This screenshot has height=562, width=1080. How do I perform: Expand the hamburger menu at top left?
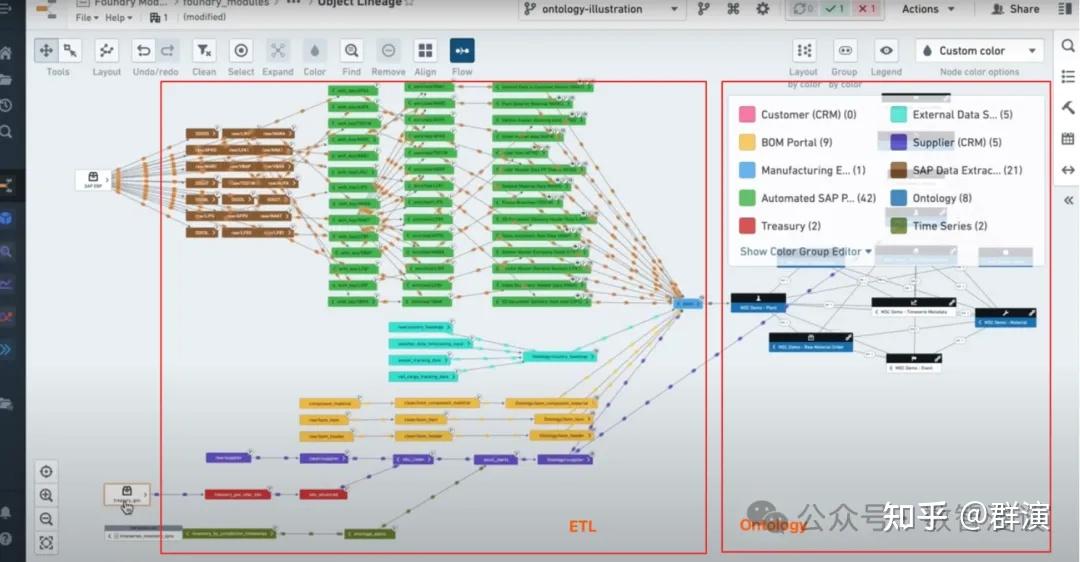6,9
